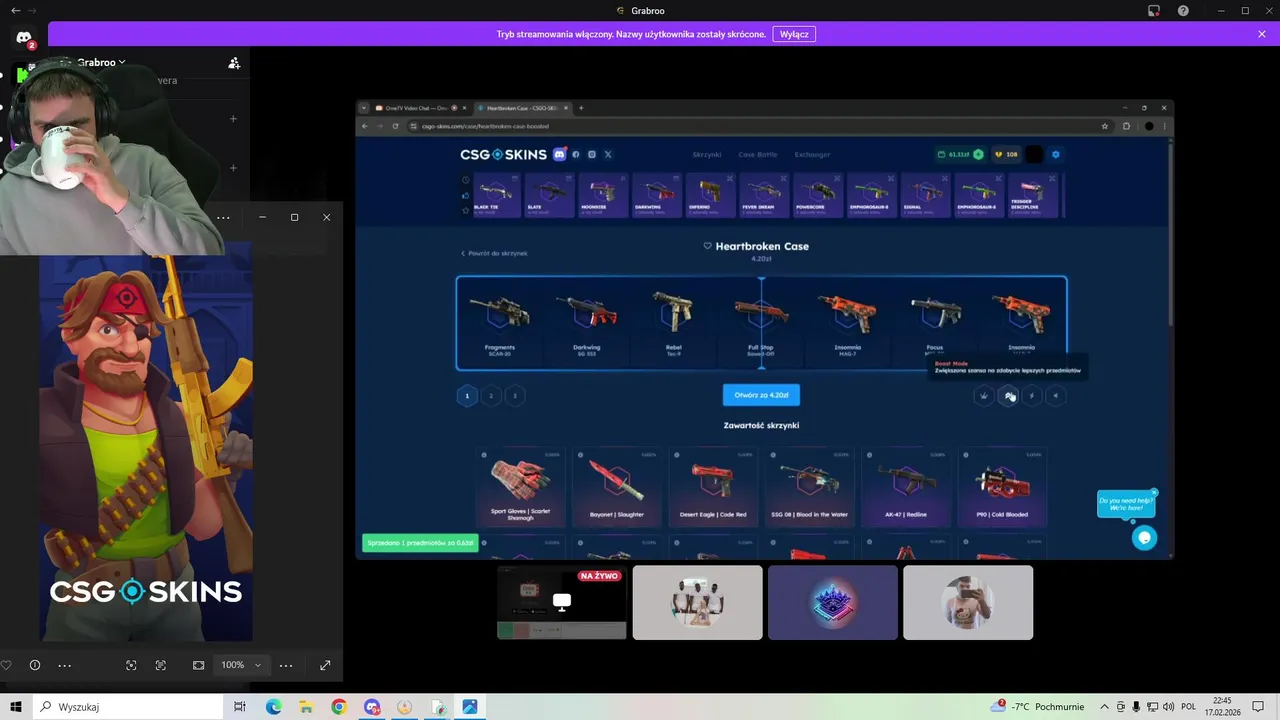
Task: Click Discord home icon with badge
Action: click(24, 38)
